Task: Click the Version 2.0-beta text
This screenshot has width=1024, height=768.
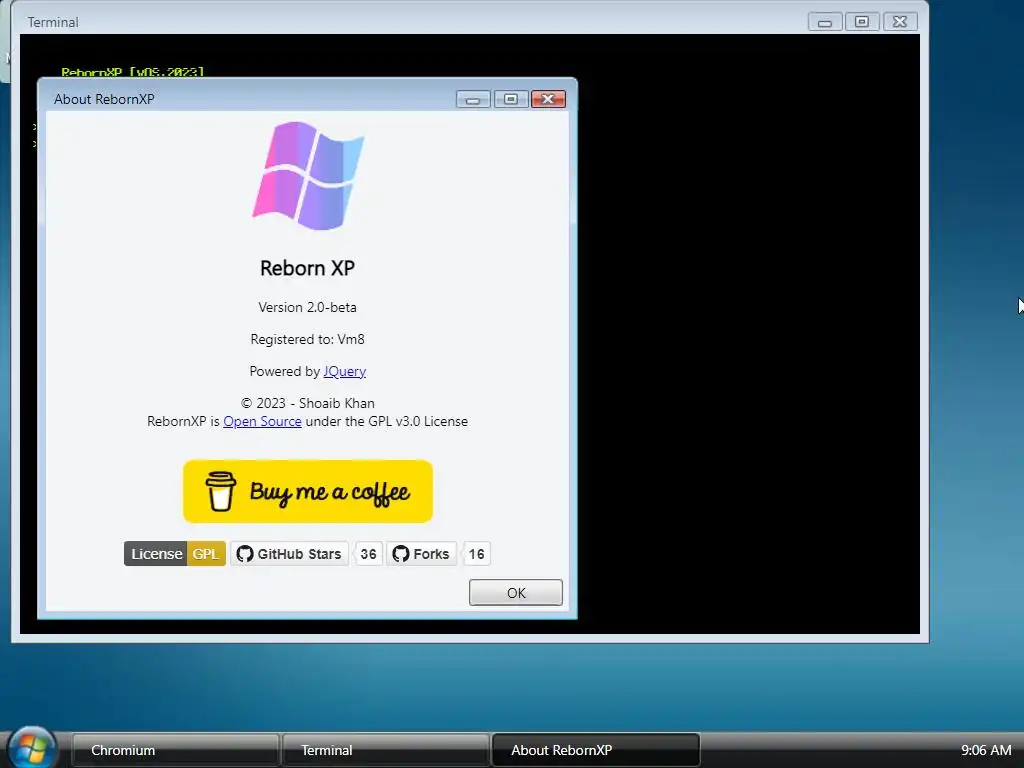Action: coord(307,307)
